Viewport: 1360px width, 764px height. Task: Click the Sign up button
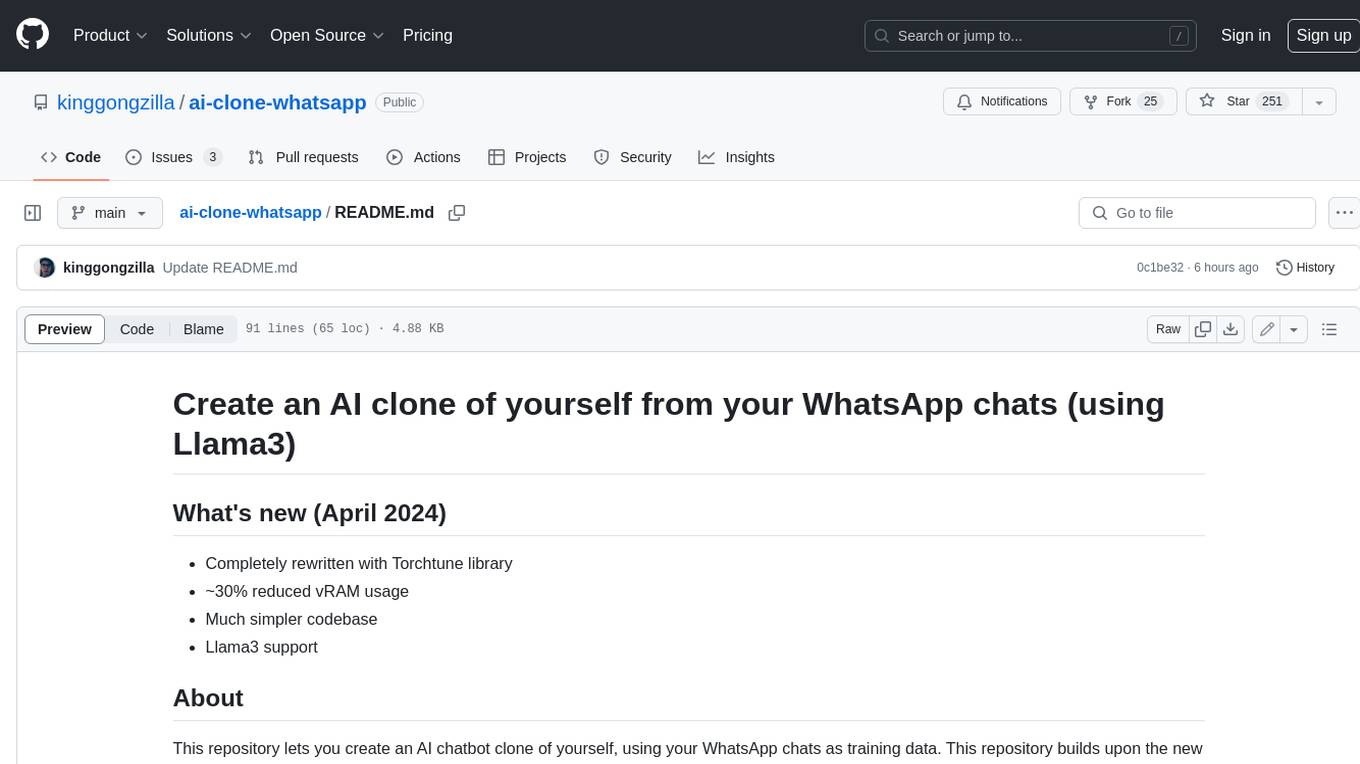1323,35
